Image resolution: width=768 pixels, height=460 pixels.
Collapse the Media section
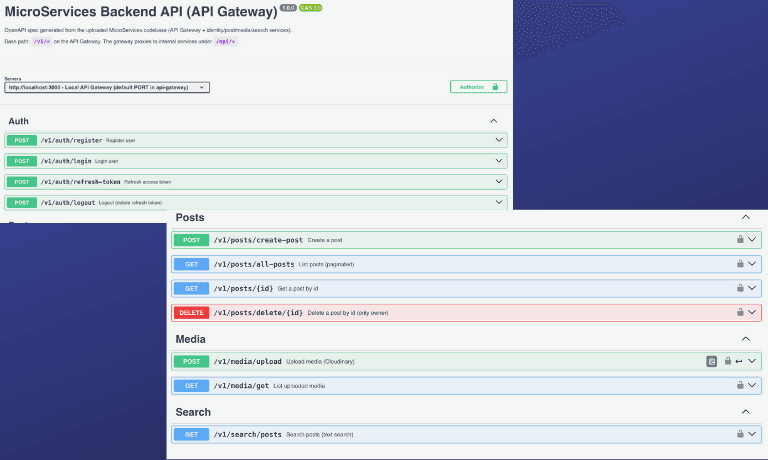coord(745,339)
